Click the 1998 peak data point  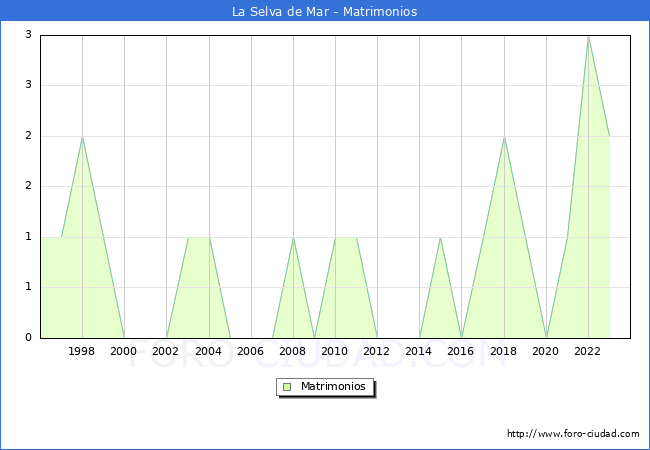[x=82, y=137]
